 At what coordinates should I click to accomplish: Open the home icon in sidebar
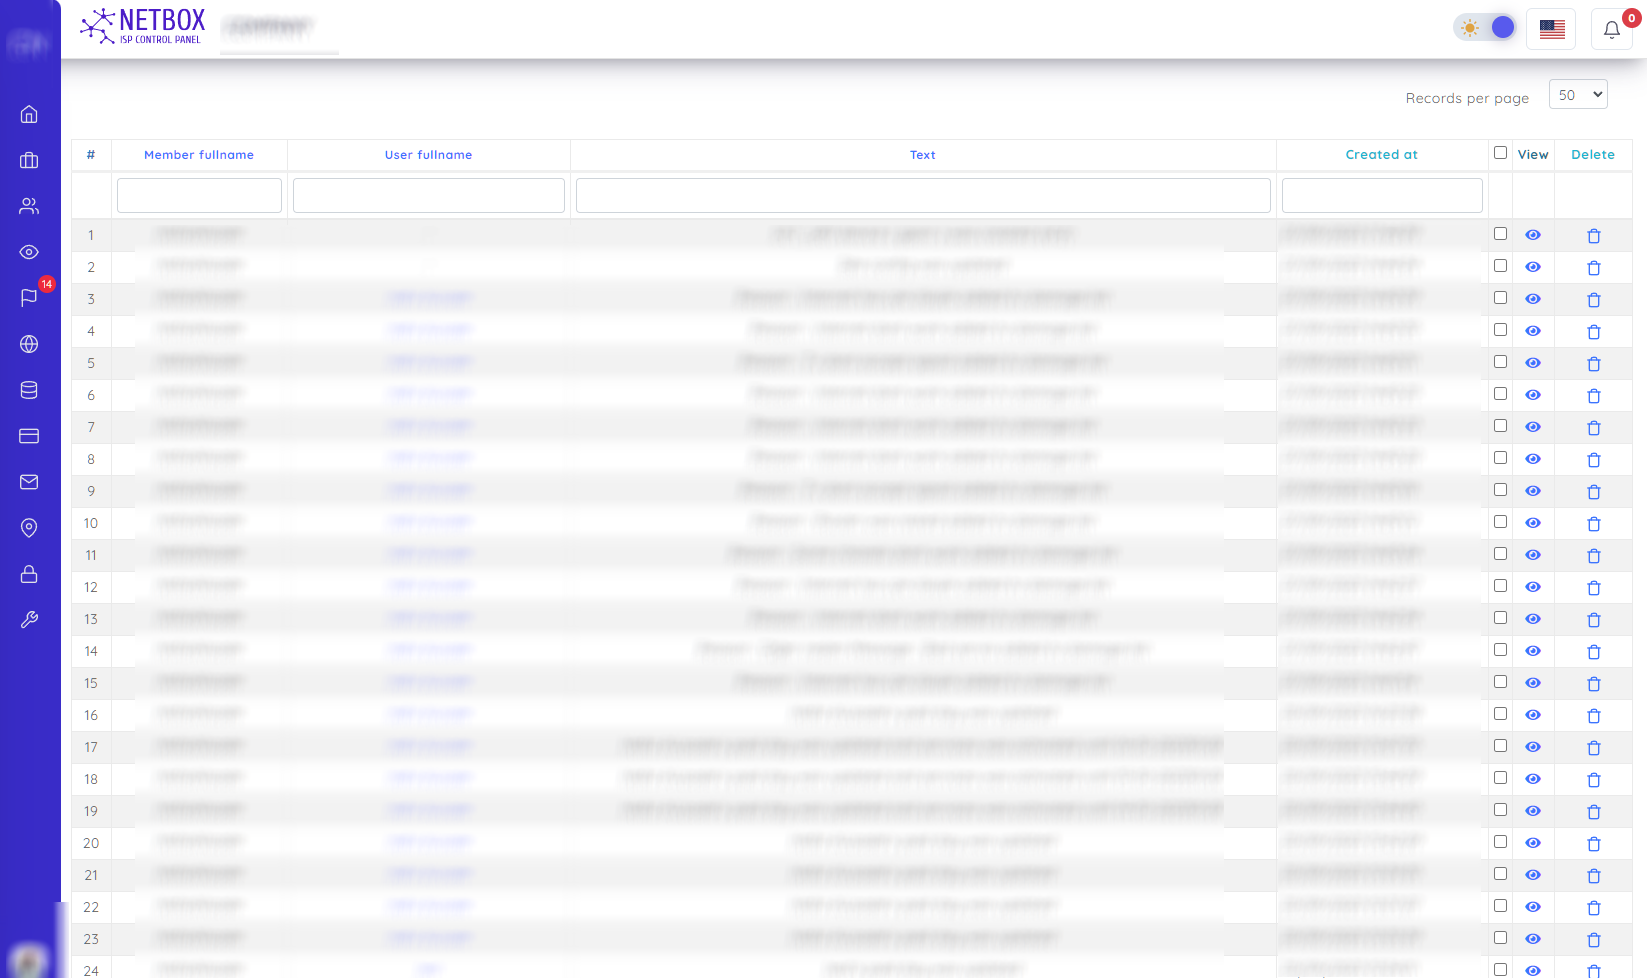pyautogui.click(x=29, y=114)
